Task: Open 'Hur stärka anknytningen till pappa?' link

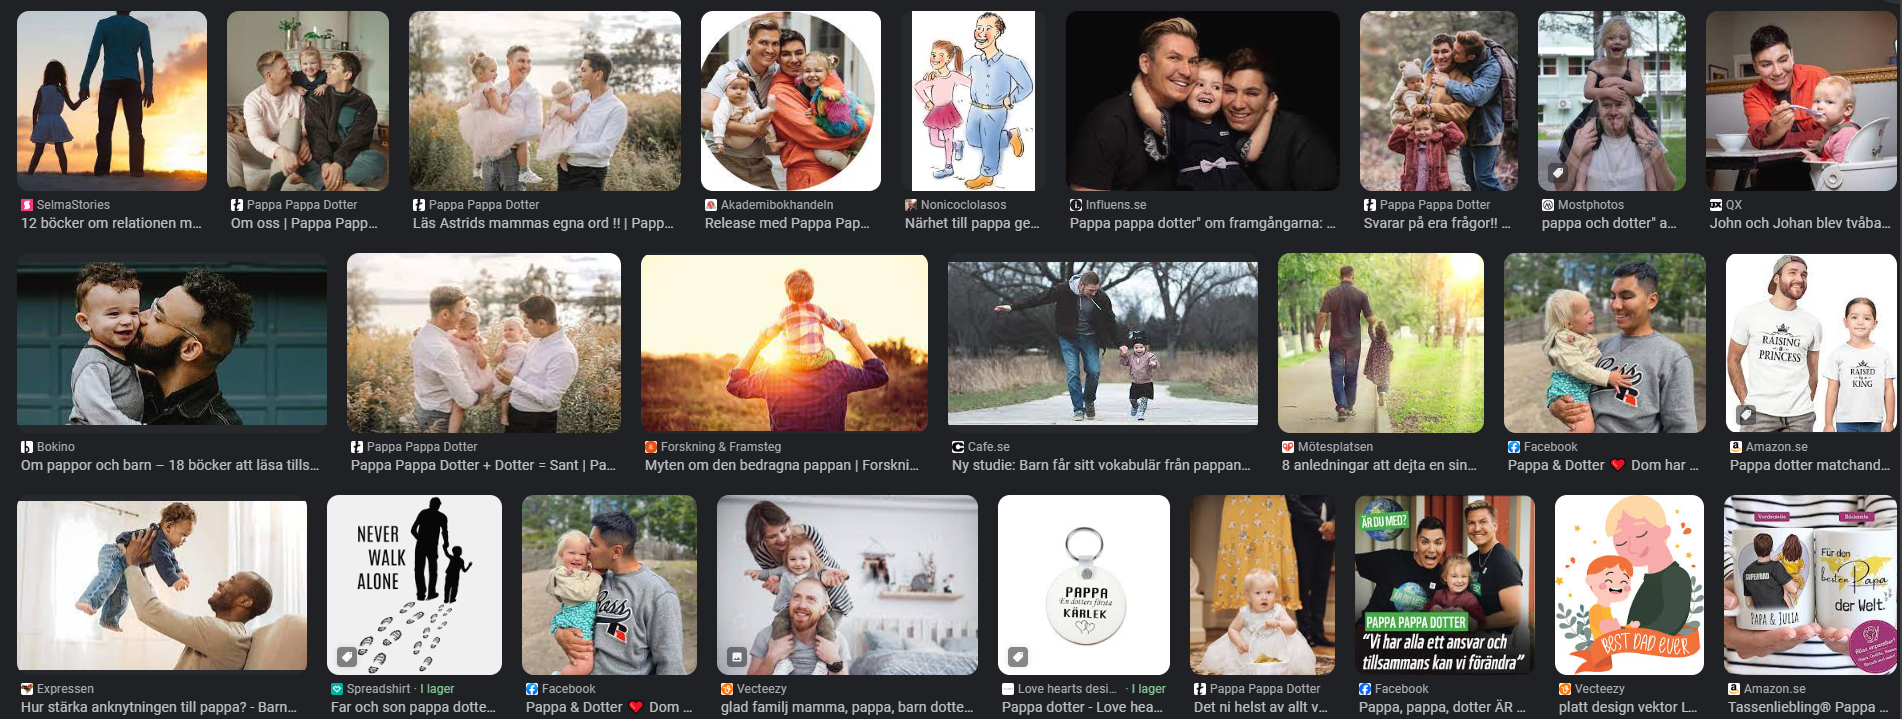Action: click(159, 707)
